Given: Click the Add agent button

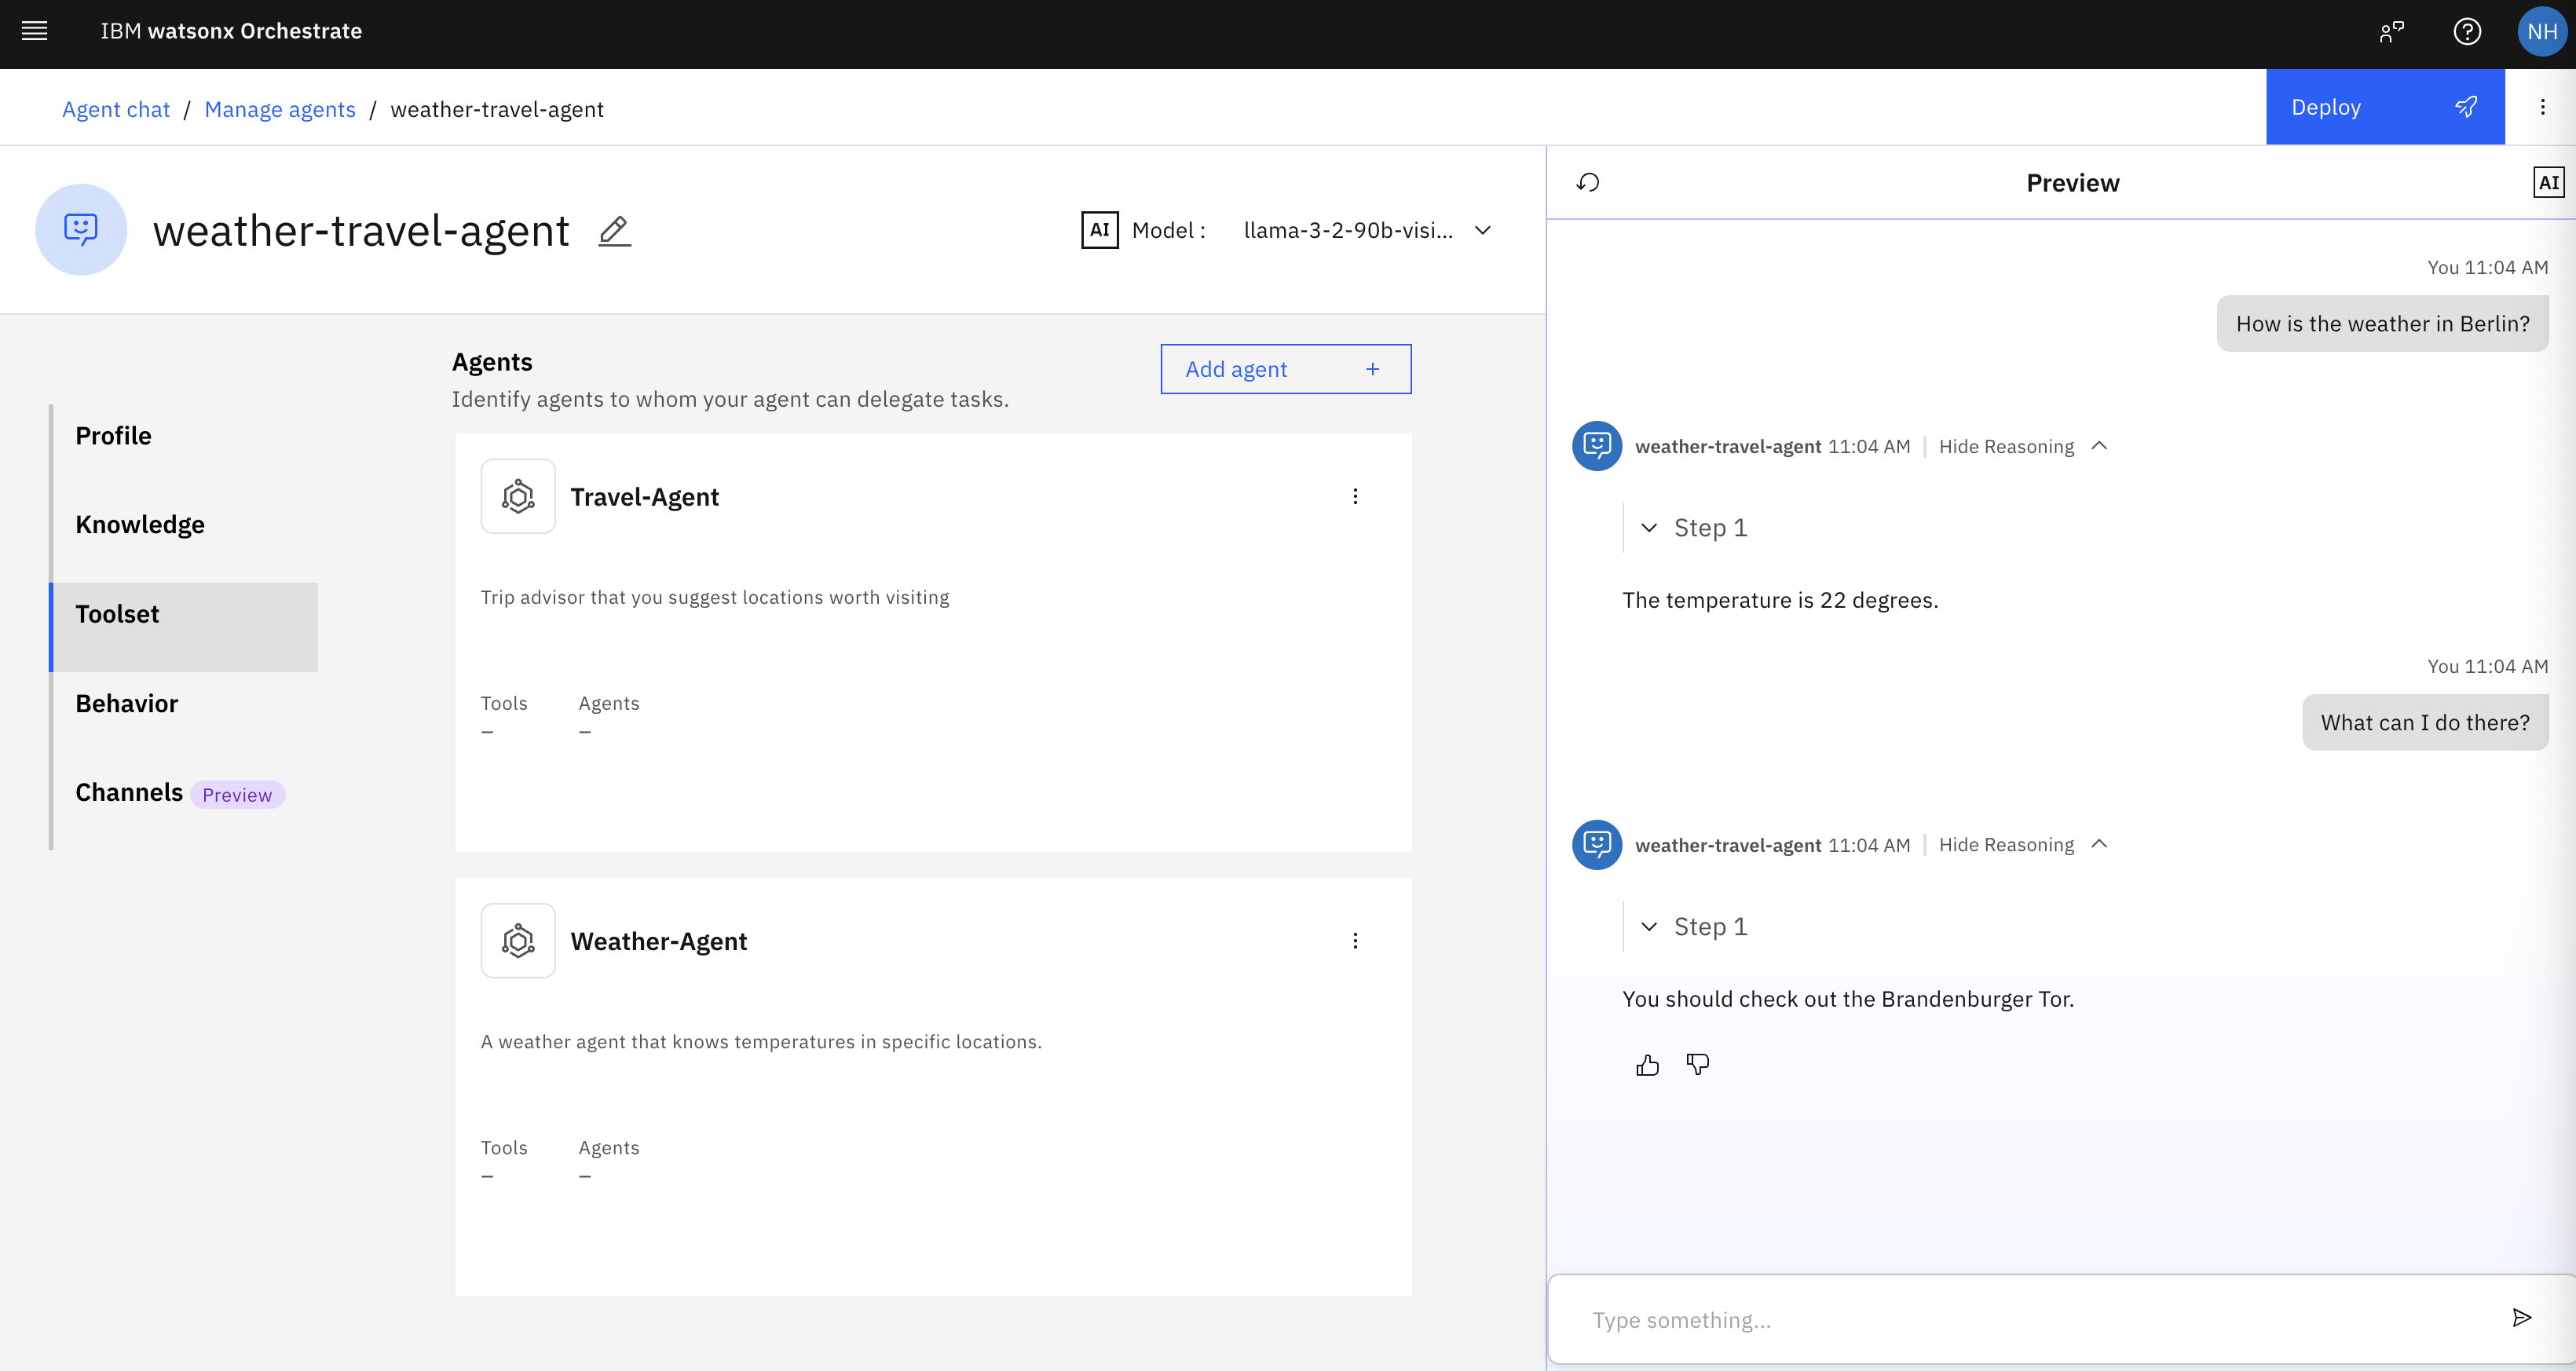Looking at the screenshot, I should coord(1285,369).
